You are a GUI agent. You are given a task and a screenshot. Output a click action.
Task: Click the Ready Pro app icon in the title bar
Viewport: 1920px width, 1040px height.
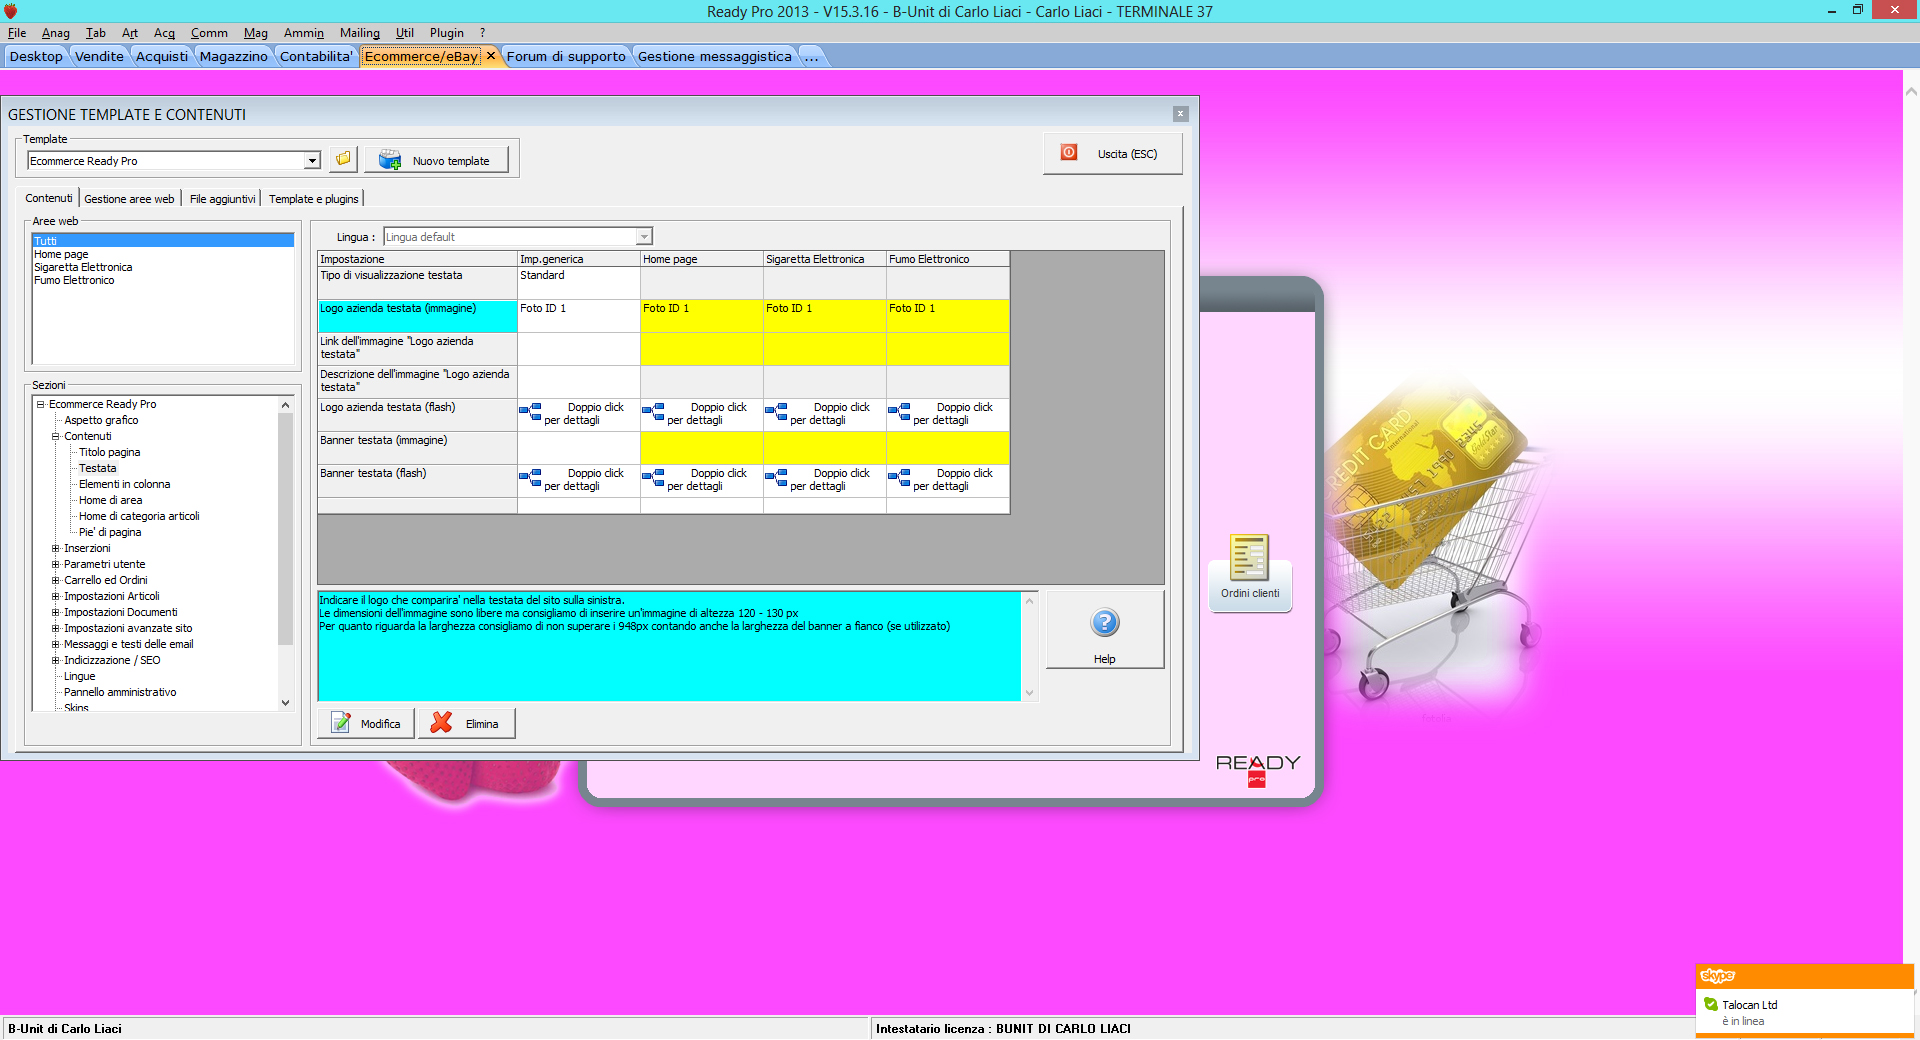point(11,11)
